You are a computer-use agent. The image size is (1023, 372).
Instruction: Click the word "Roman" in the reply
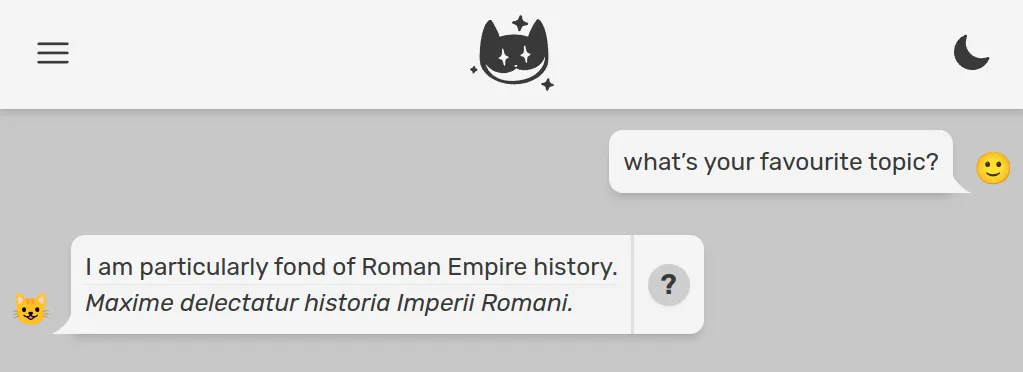[x=401, y=266]
